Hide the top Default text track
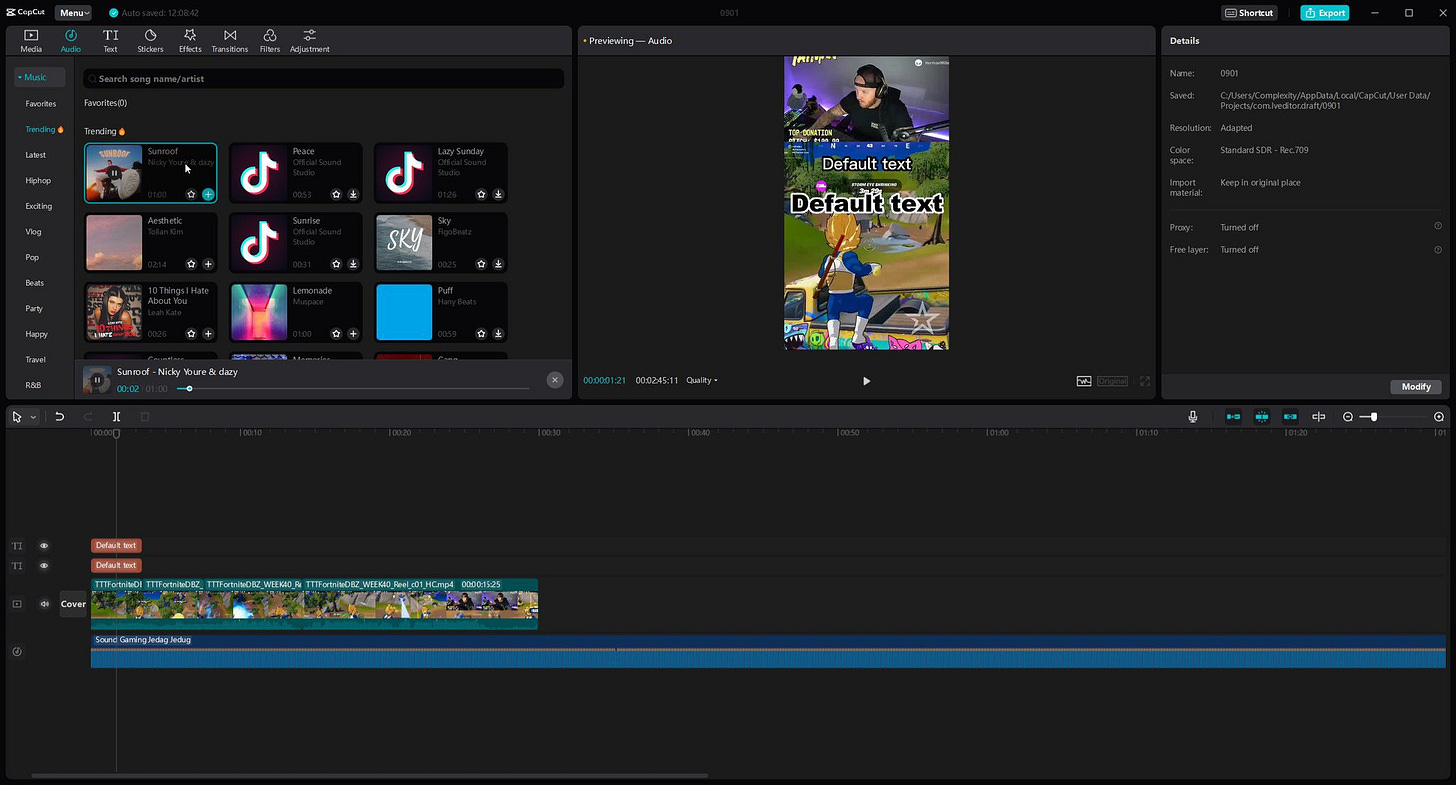The height and width of the screenshot is (785, 1456). 44,546
